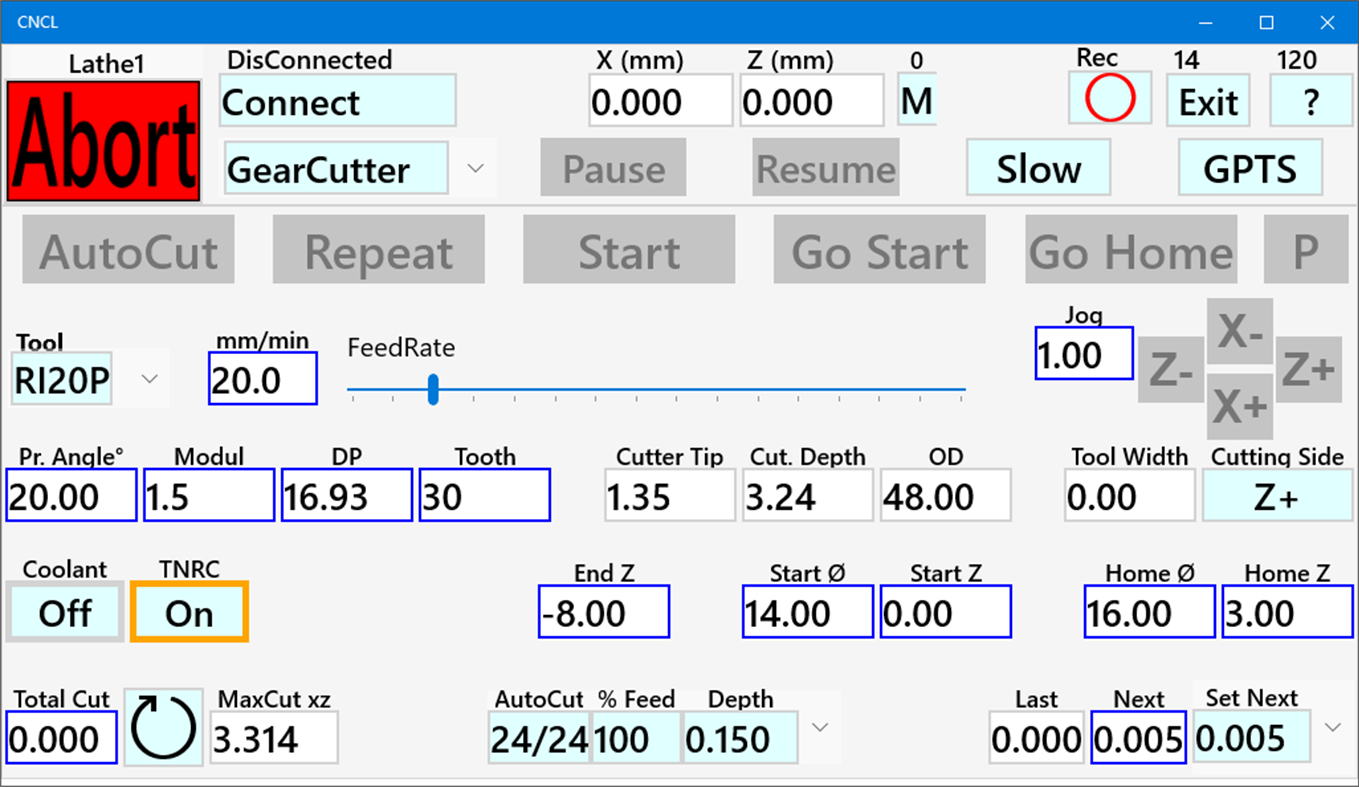Click the Rec recording circle icon

coord(1109,99)
